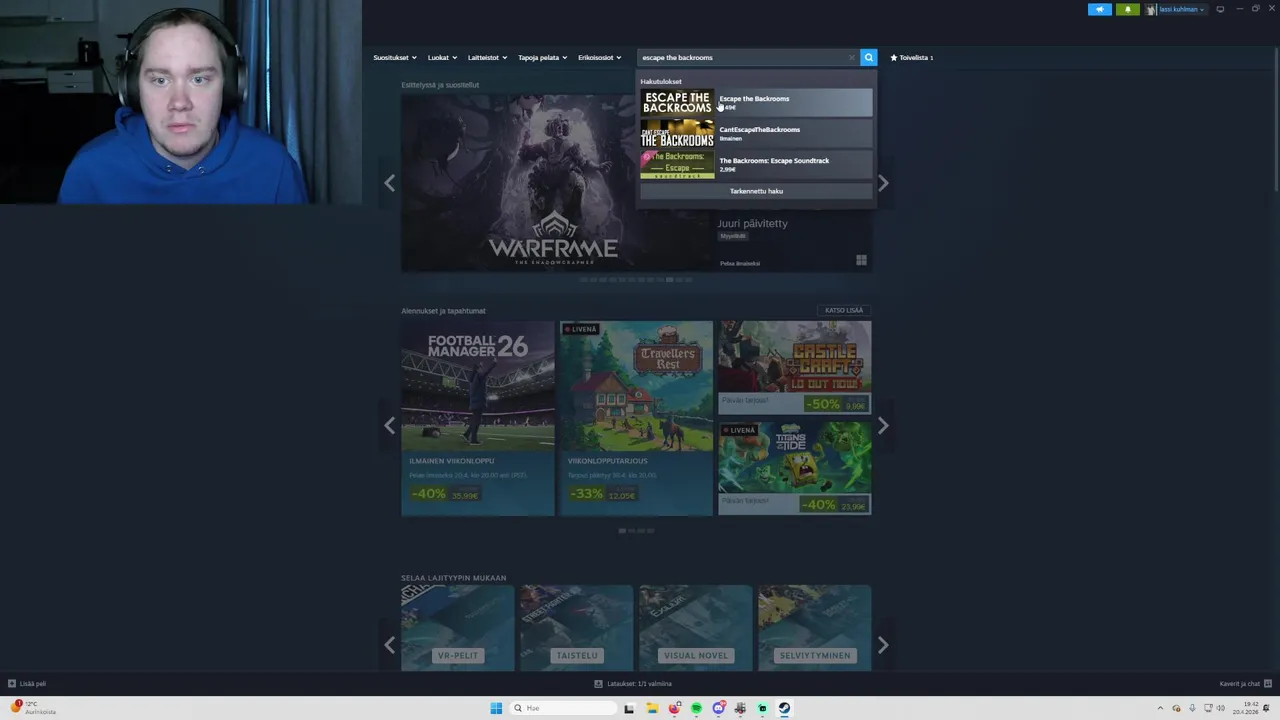Open the SpongeBob Titans of the Tide deal
This screenshot has height=720, width=1280.
click(x=795, y=468)
